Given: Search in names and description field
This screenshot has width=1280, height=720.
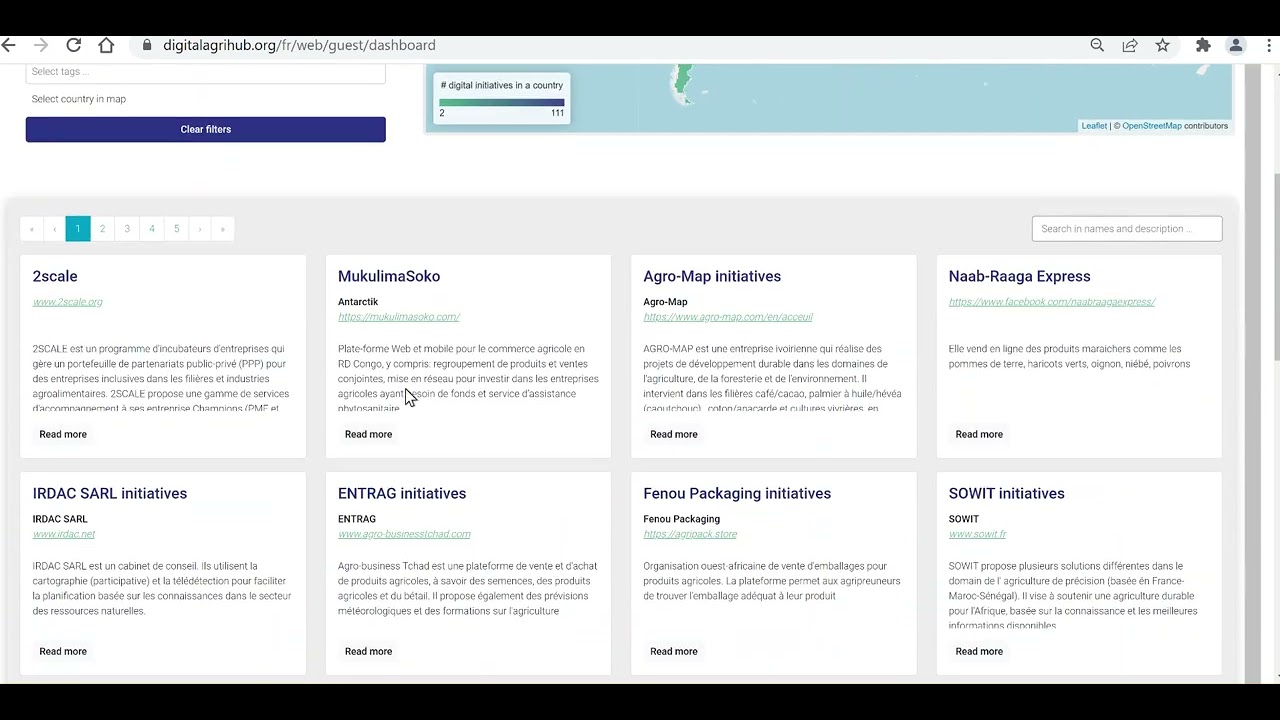Looking at the screenshot, I should pos(1127,229).
